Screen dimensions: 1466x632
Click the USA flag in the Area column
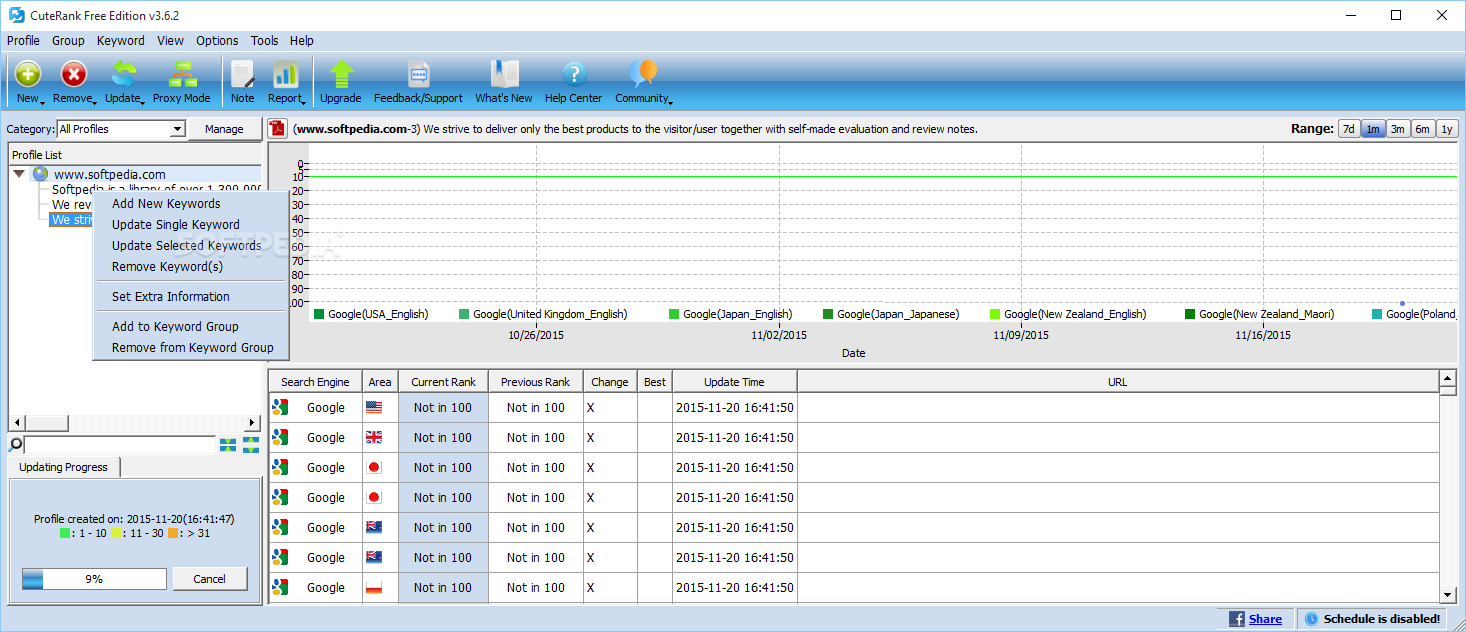pyautogui.click(x=374, y=407)
